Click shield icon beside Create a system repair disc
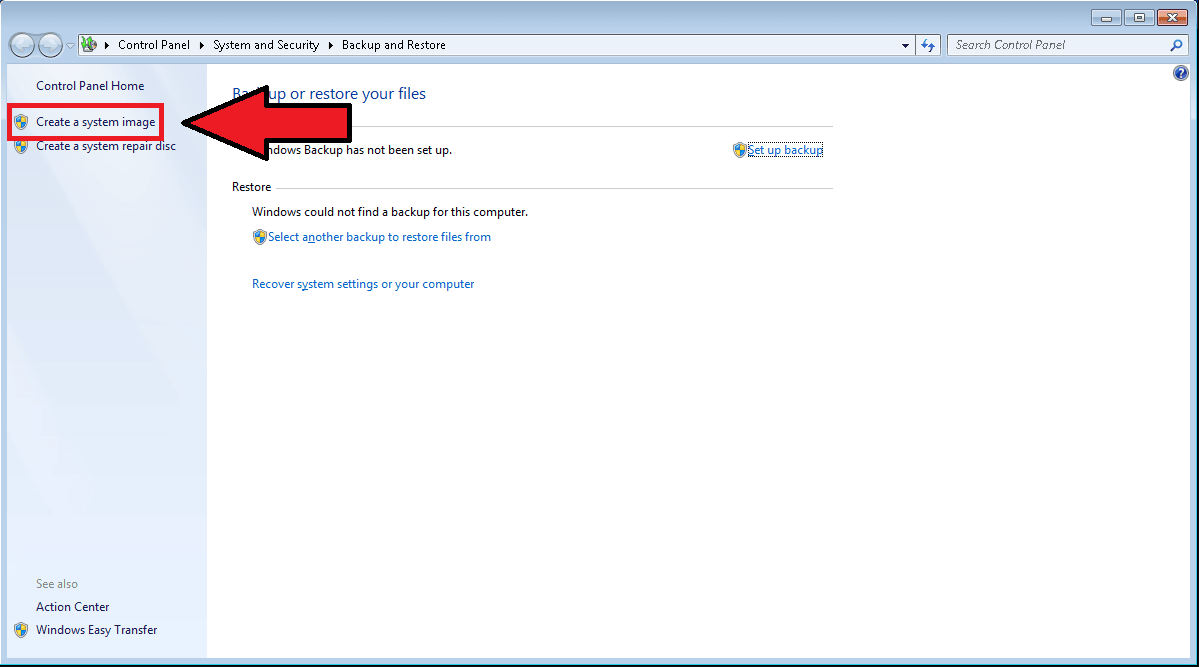The width and height of the screenshot is (1199, 667). coord(21,147)
